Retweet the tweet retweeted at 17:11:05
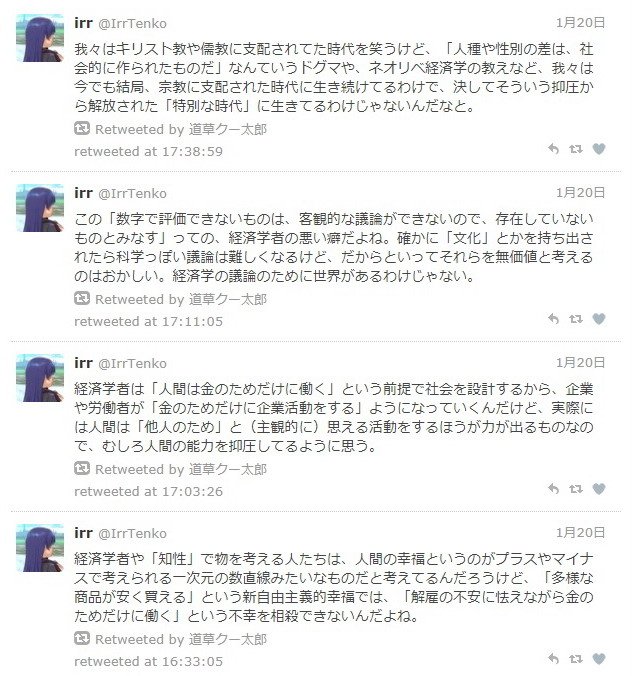The image size is (633, 676). coord(576,319)
